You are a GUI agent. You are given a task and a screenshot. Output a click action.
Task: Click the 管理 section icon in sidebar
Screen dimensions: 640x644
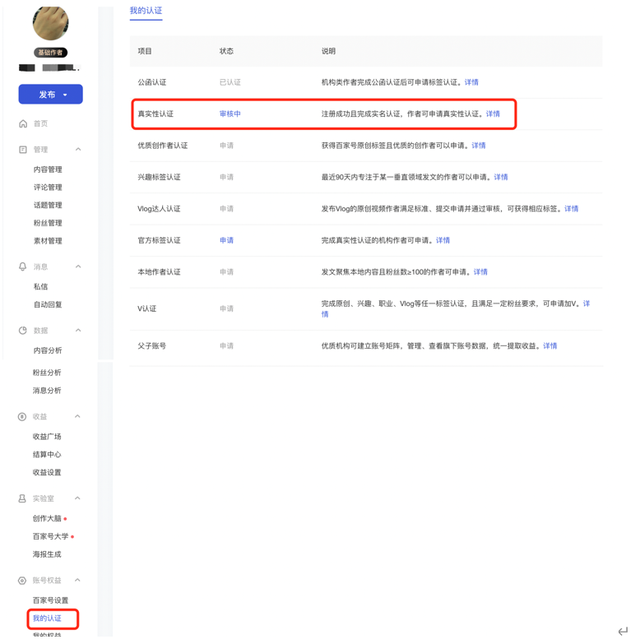click(23, 150)
